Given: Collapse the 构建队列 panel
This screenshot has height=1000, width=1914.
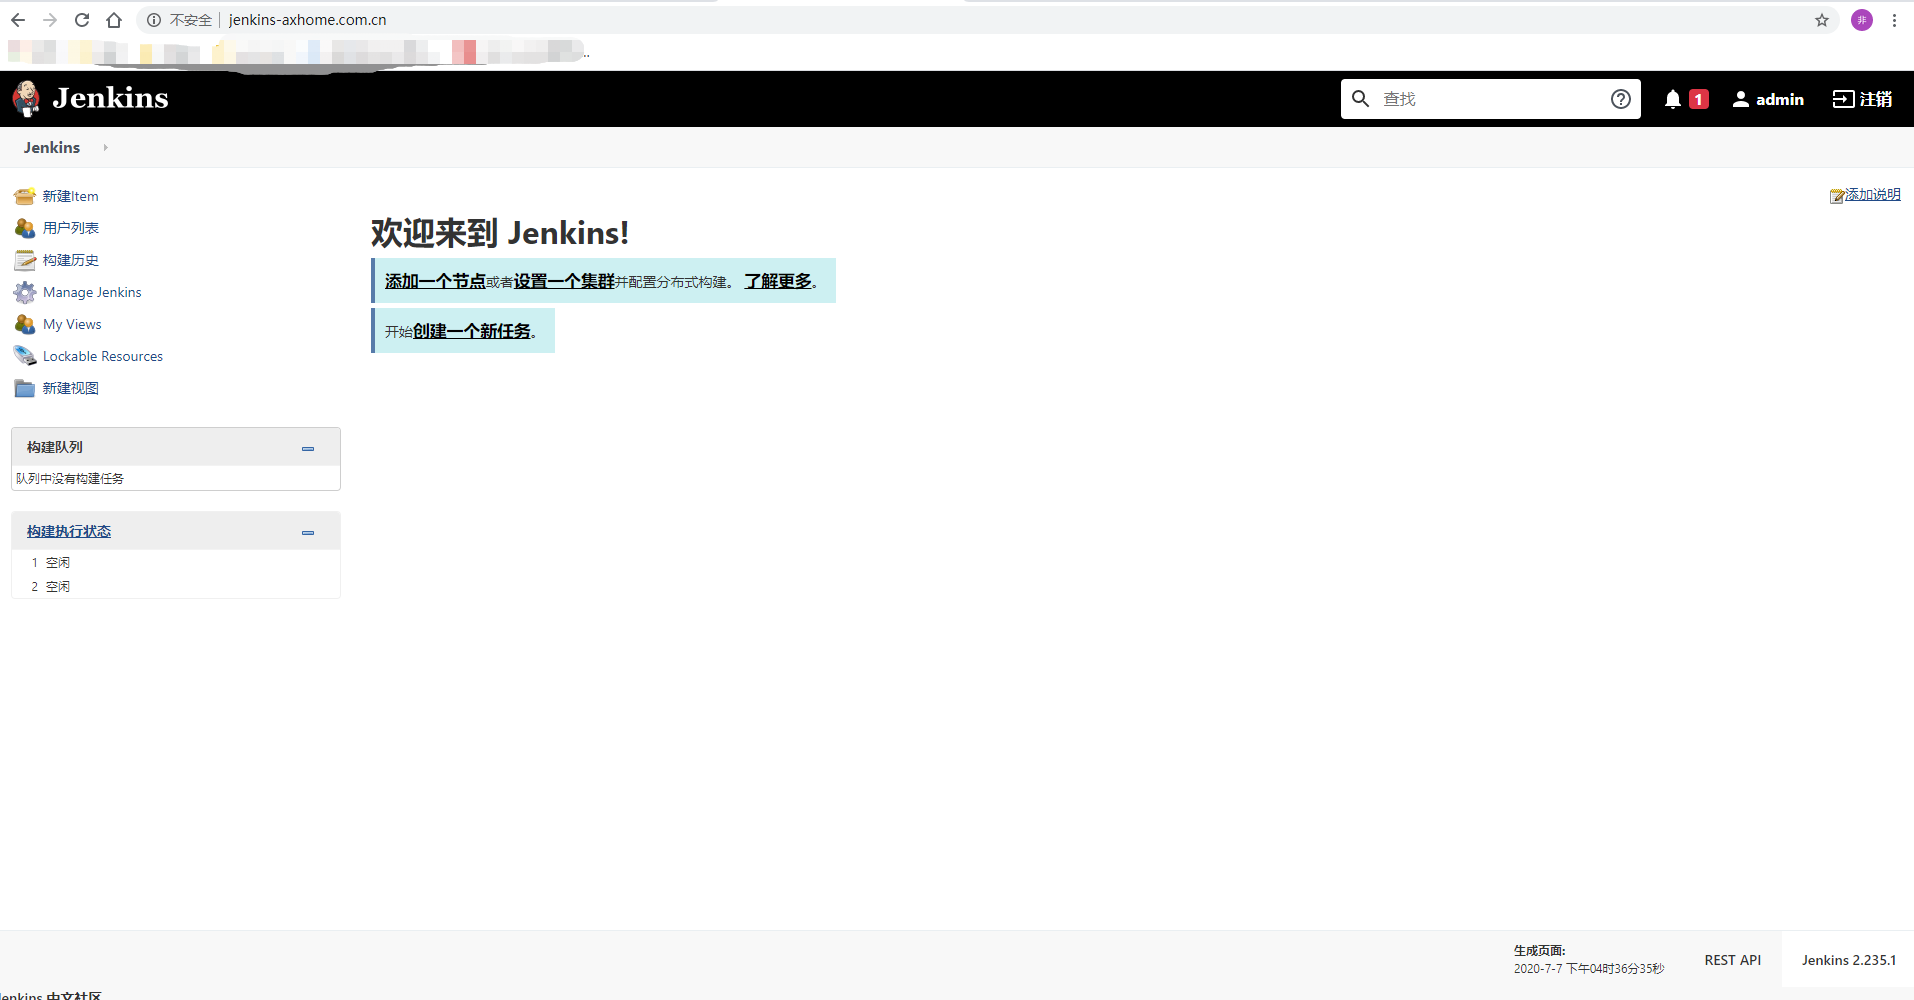Looking at the screenshot, I should (308, 448).
